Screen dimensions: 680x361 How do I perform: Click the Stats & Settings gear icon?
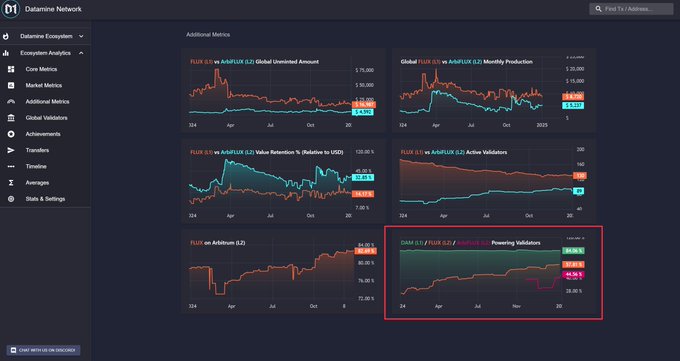click(x=11, y=199)
